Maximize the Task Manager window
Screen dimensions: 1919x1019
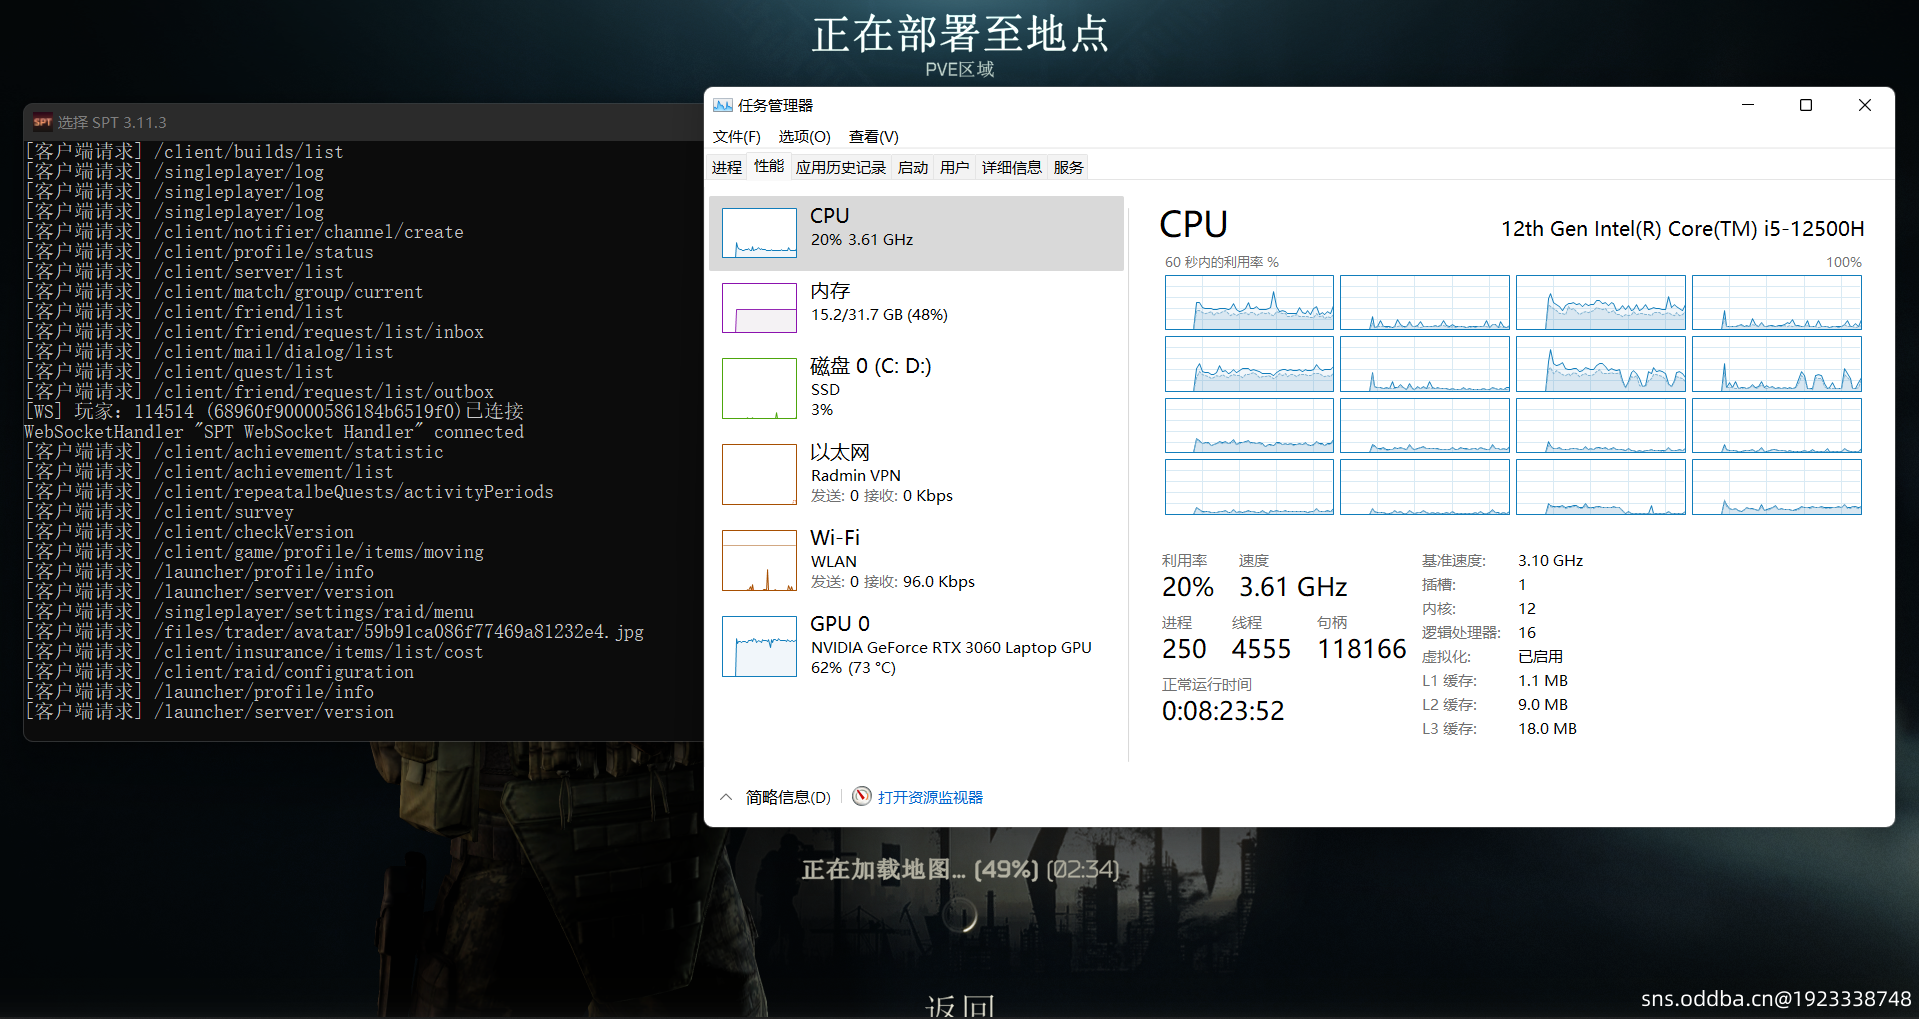coord(1806,105)
